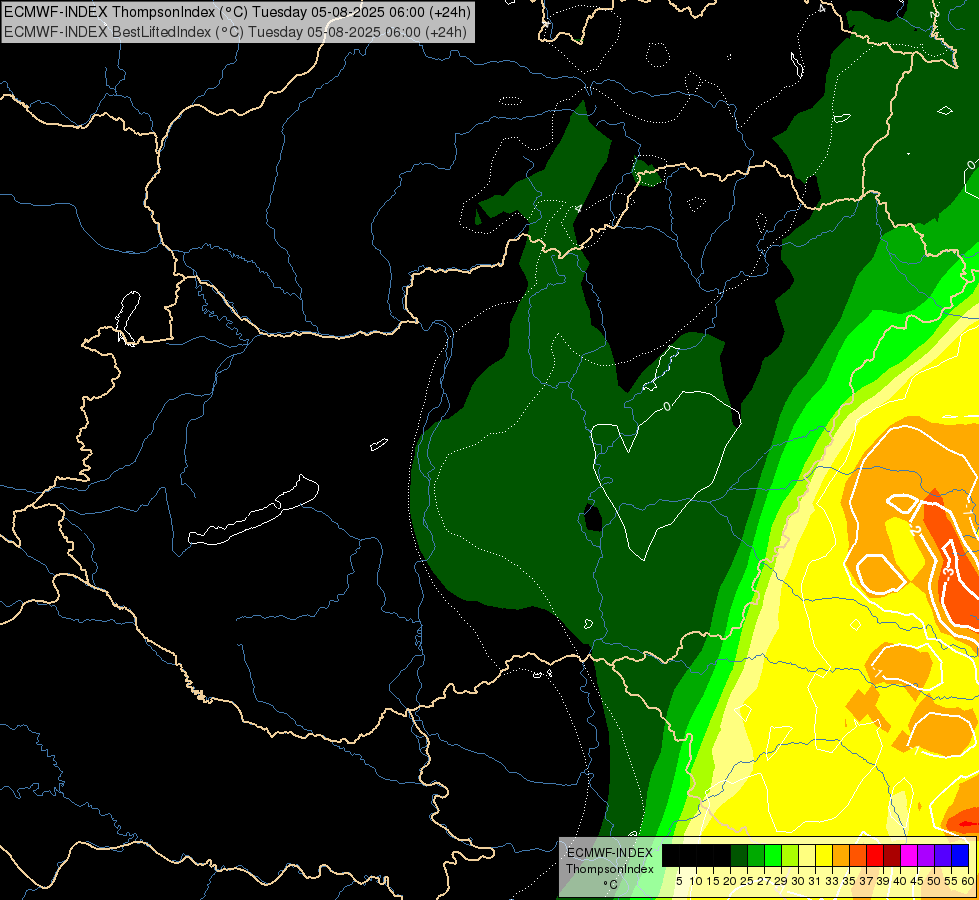Click the legend value label 10
This screenshot has height=900, width=979.
[x=696, y=881]
